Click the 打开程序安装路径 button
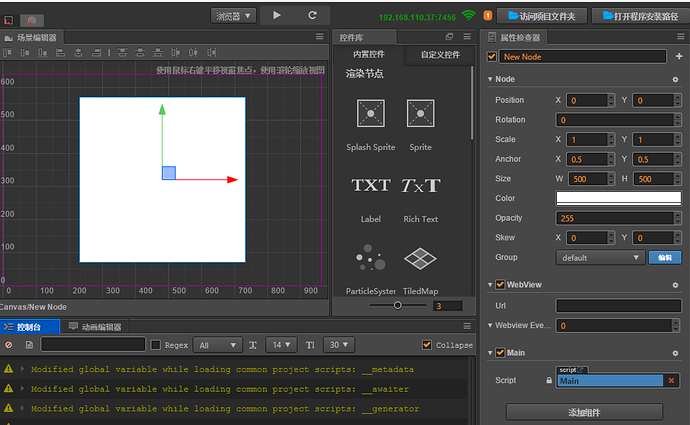 (641, 16)
